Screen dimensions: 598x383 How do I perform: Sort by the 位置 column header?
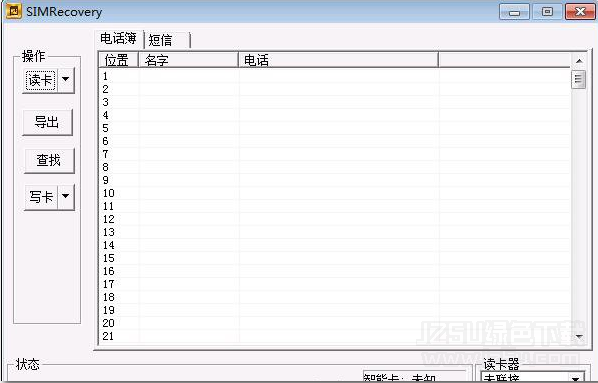coord(119,60)
